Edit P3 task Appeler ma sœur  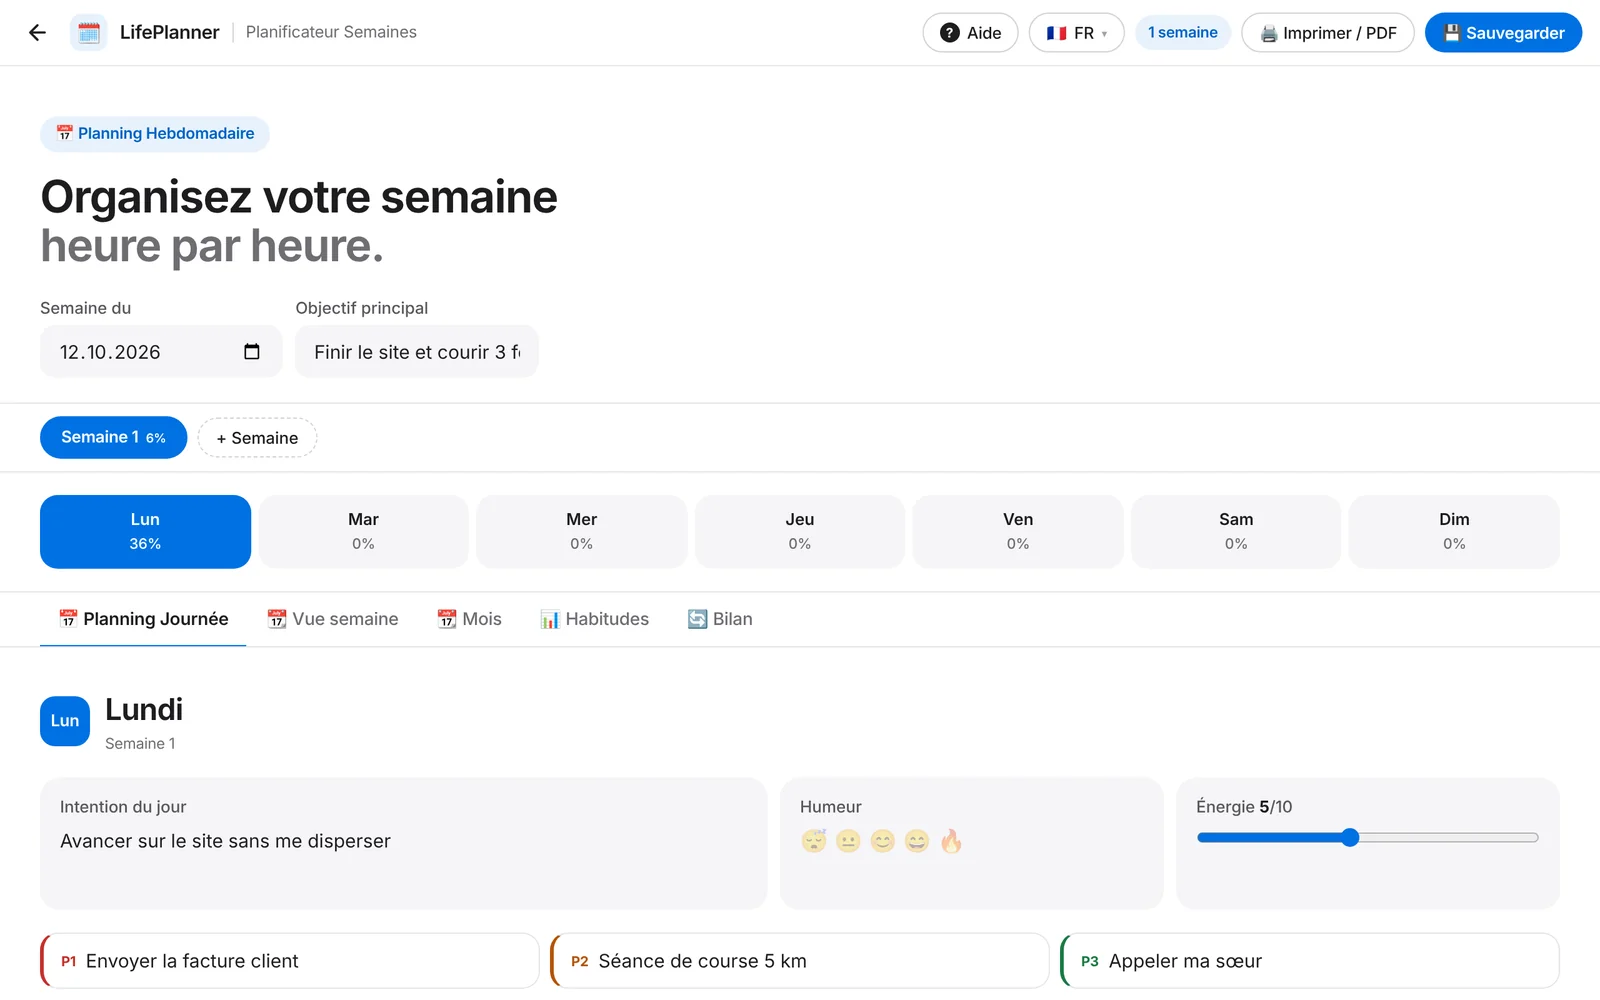click(1310, 961)
